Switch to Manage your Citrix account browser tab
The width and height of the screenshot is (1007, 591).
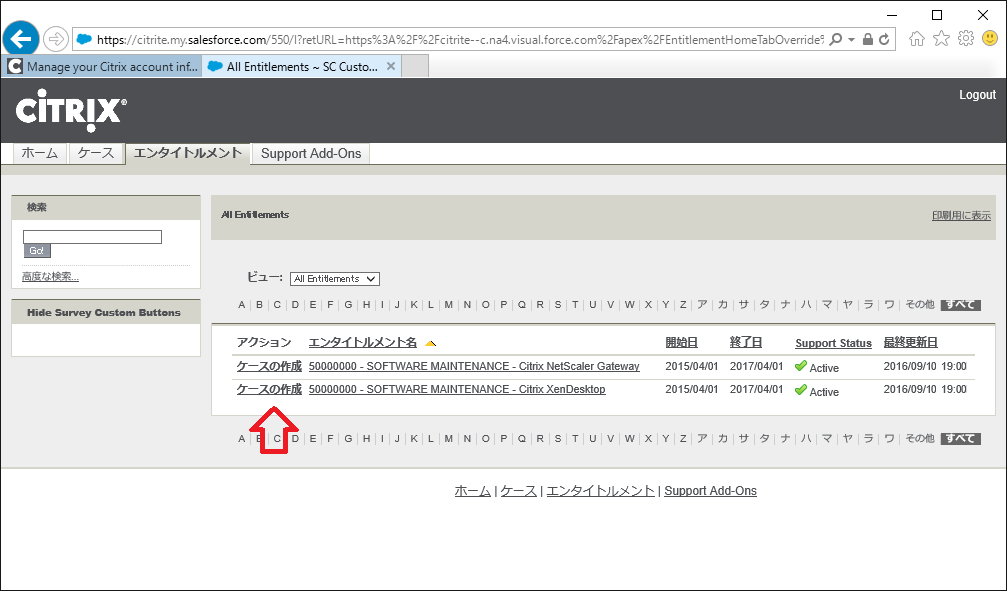pyautogui.click(x=105, y=67)
